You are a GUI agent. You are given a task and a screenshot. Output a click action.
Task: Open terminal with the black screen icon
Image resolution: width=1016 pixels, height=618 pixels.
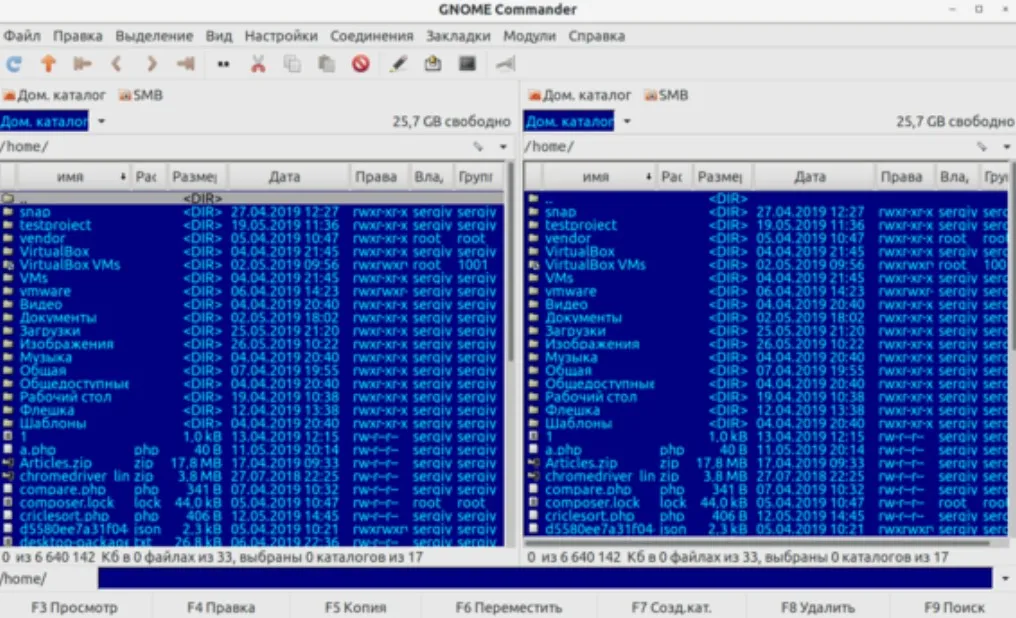click(x=467, y=63)
